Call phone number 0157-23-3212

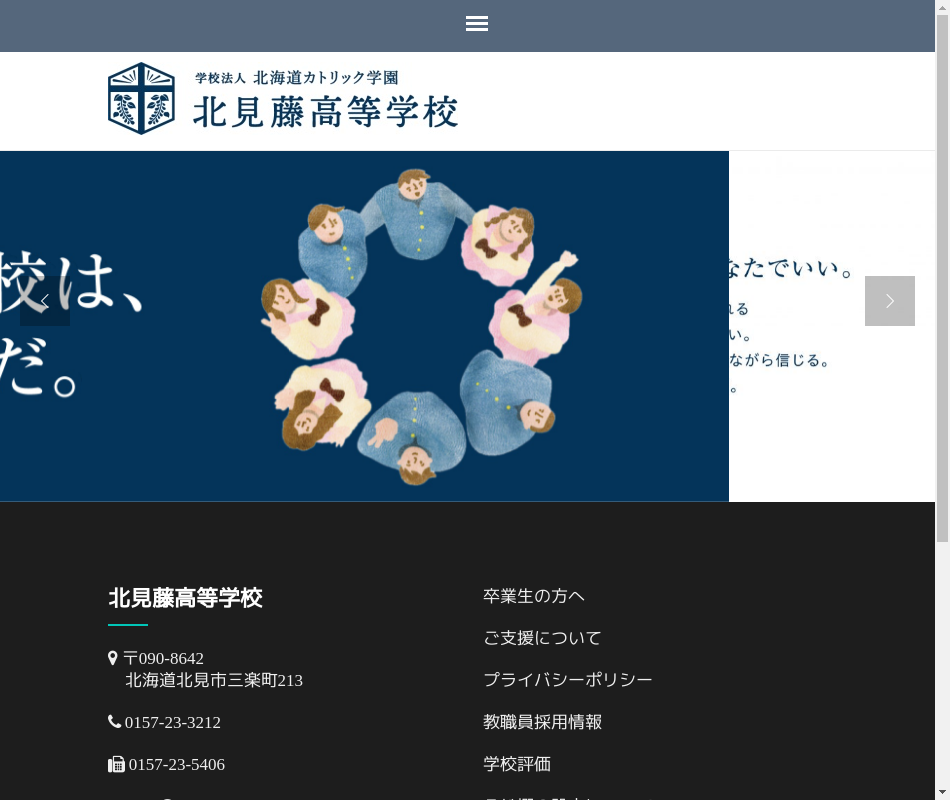[173, 722]
